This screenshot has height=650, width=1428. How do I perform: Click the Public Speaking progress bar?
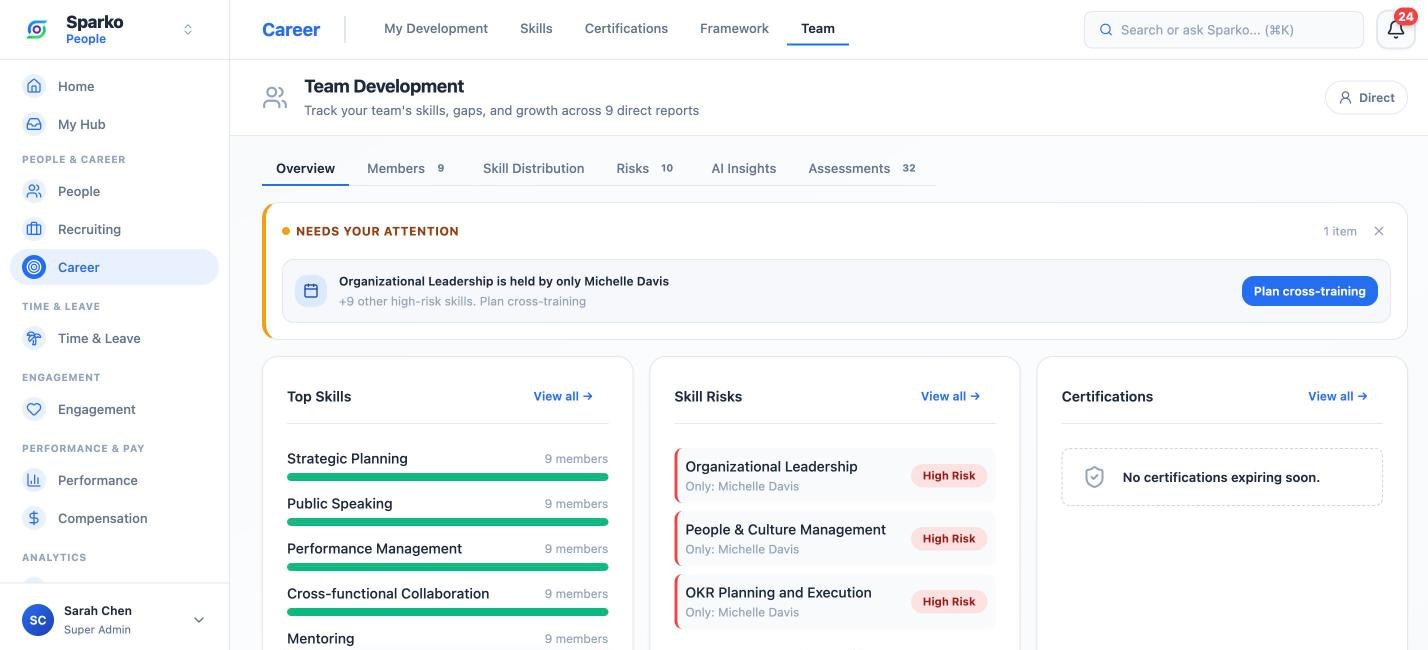coord(447,522)
